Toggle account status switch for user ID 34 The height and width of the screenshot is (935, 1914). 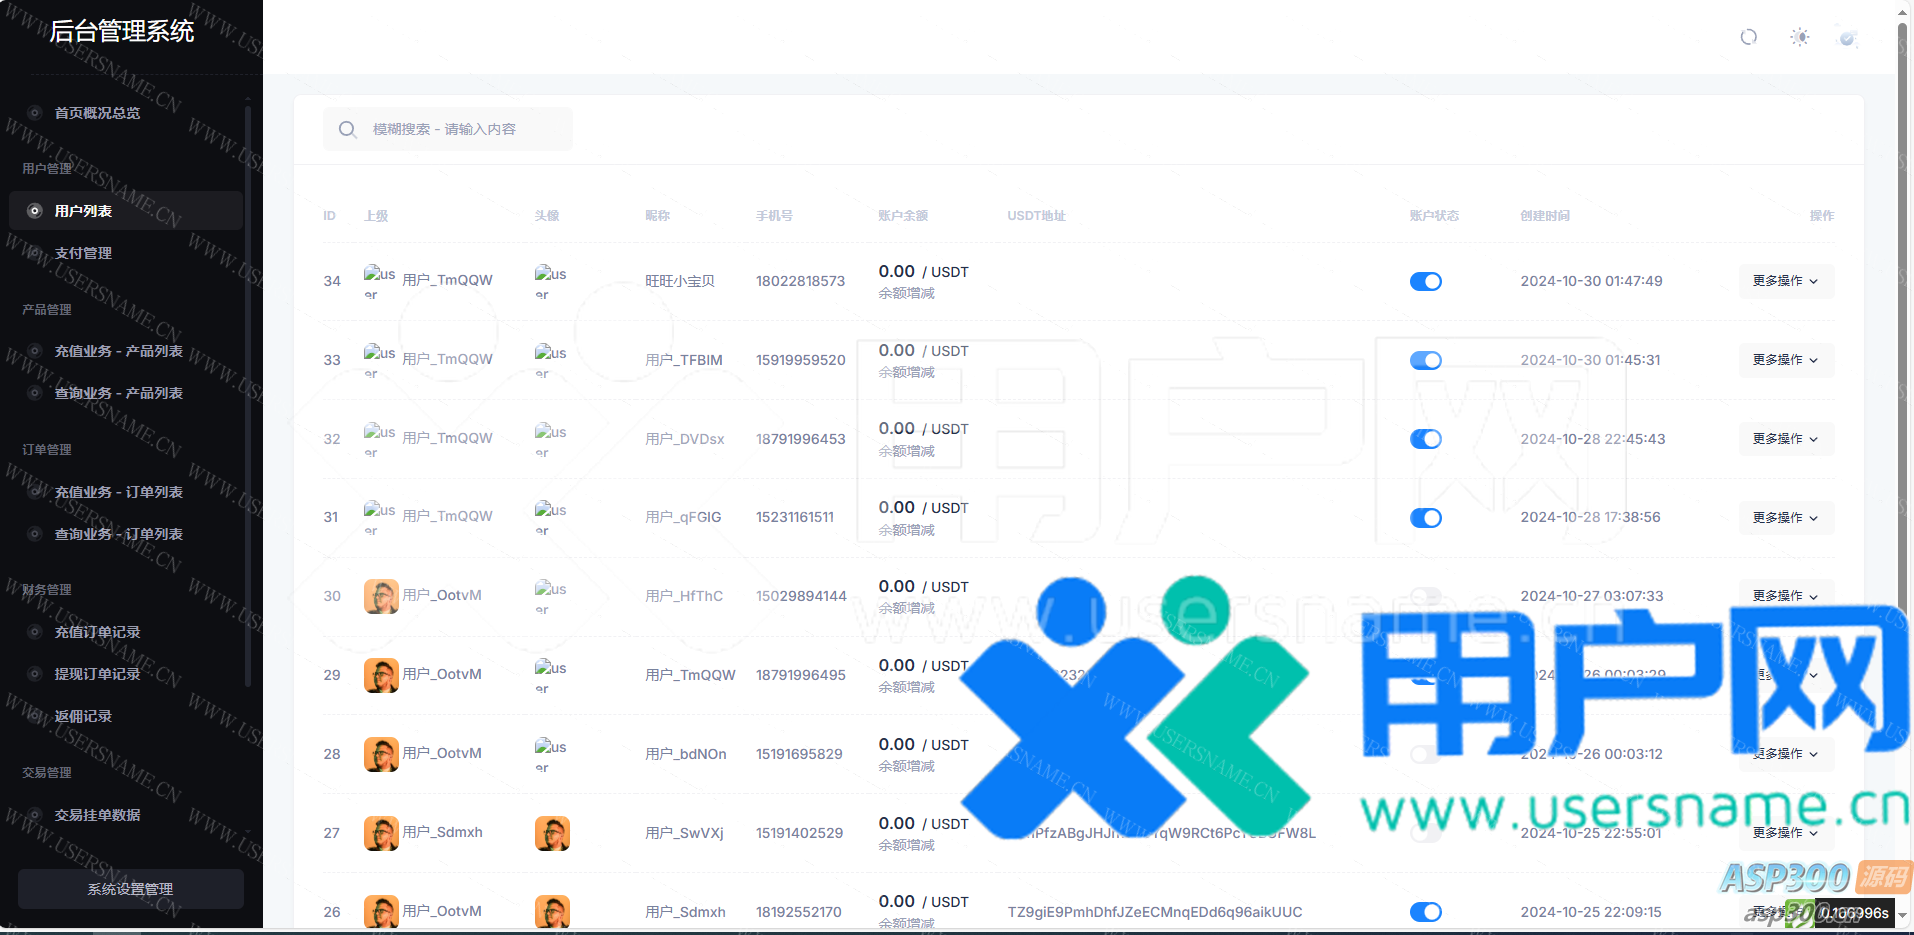(x=1425, y=281)
